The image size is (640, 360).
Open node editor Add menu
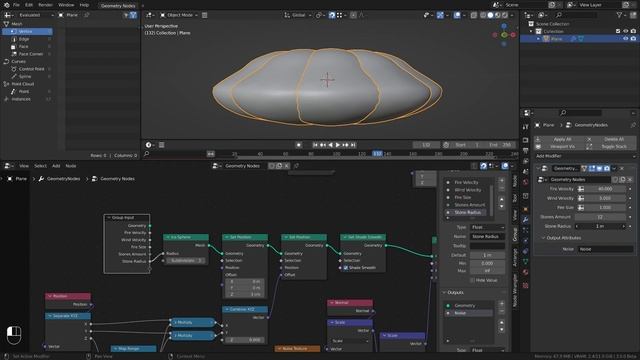coord(56,166)
